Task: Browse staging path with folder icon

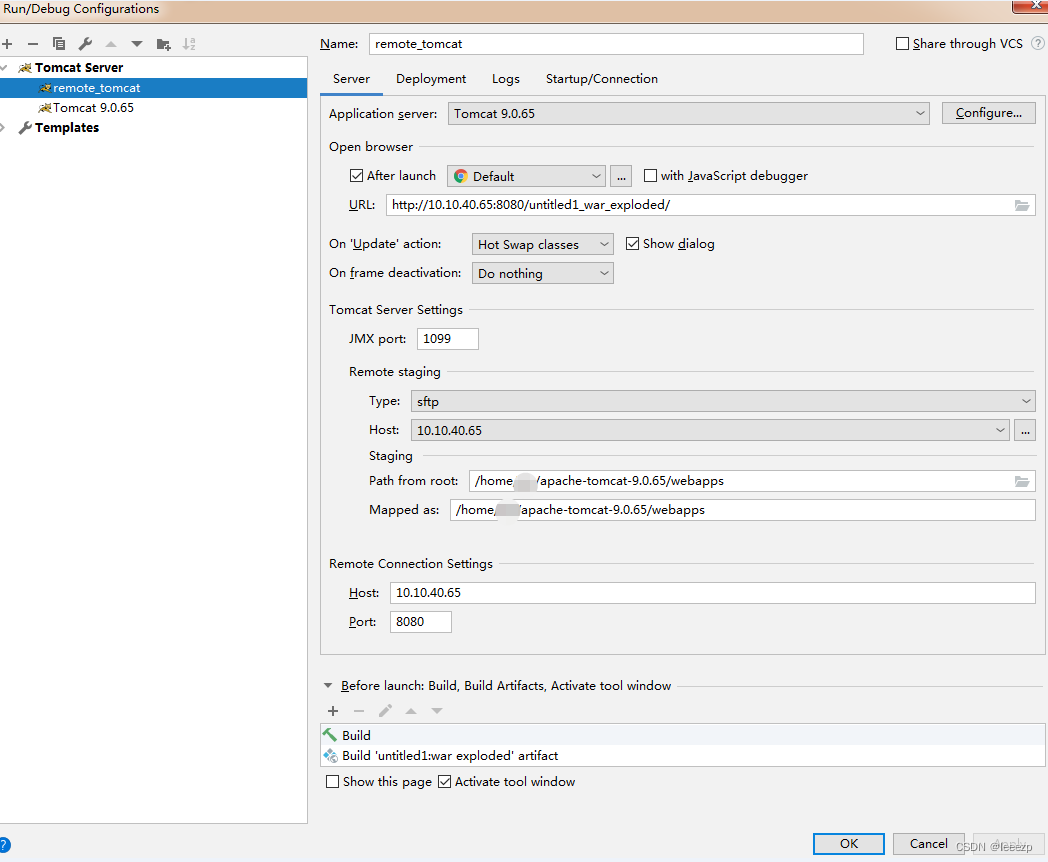Action: point(1022,481)
